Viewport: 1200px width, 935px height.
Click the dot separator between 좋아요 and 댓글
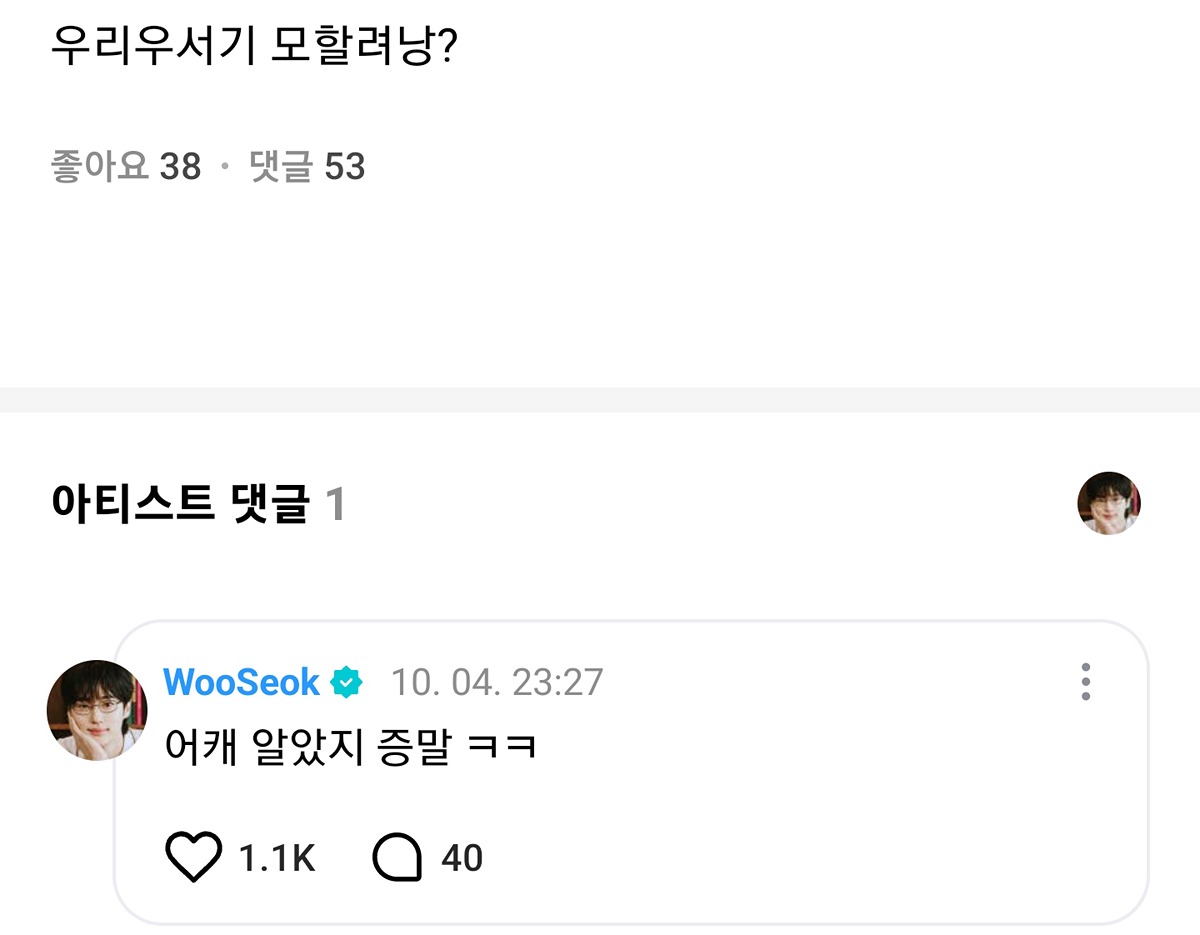point(225,167)
